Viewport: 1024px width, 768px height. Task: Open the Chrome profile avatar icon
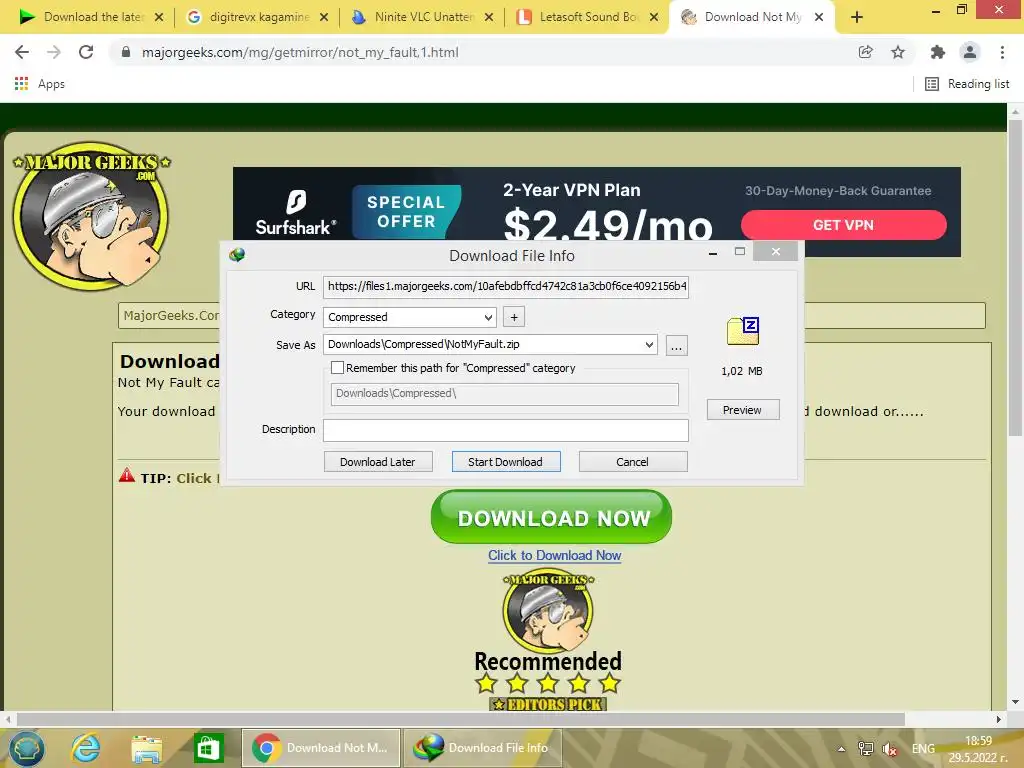[970, 52]
